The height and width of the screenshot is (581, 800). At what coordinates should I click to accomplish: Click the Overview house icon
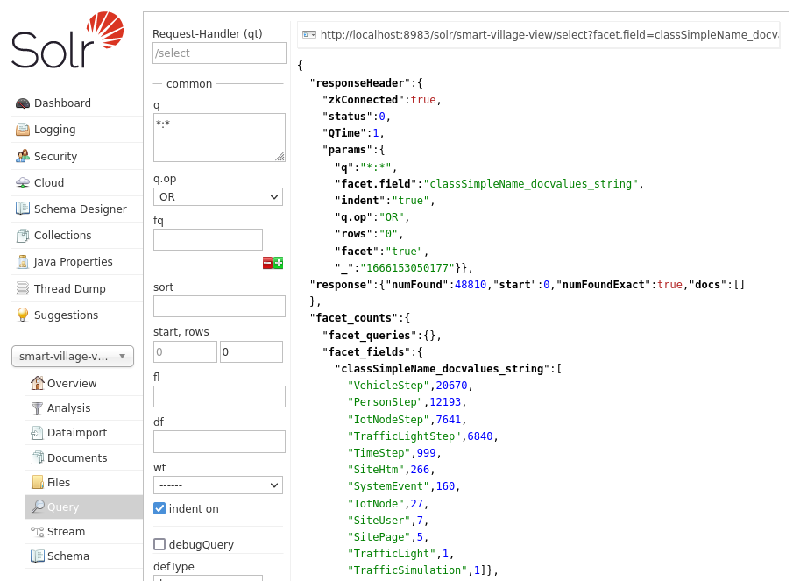37,383
